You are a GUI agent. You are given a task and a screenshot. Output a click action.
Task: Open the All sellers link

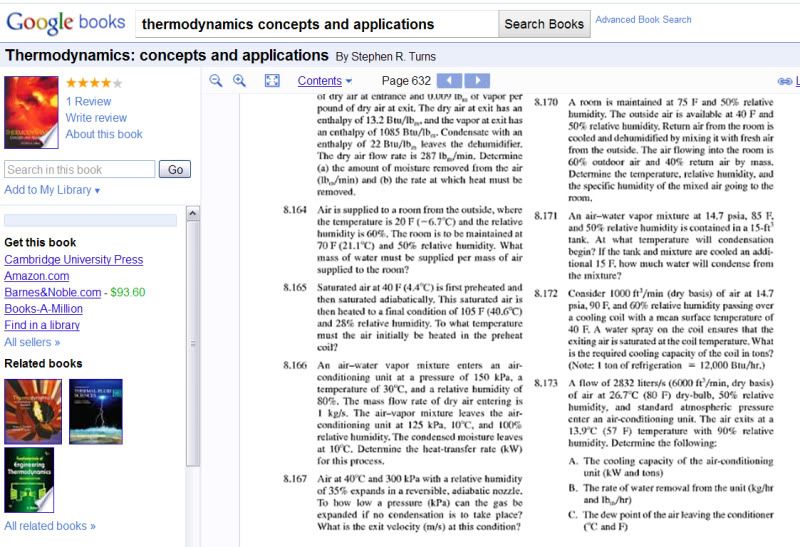click(32, 342)
